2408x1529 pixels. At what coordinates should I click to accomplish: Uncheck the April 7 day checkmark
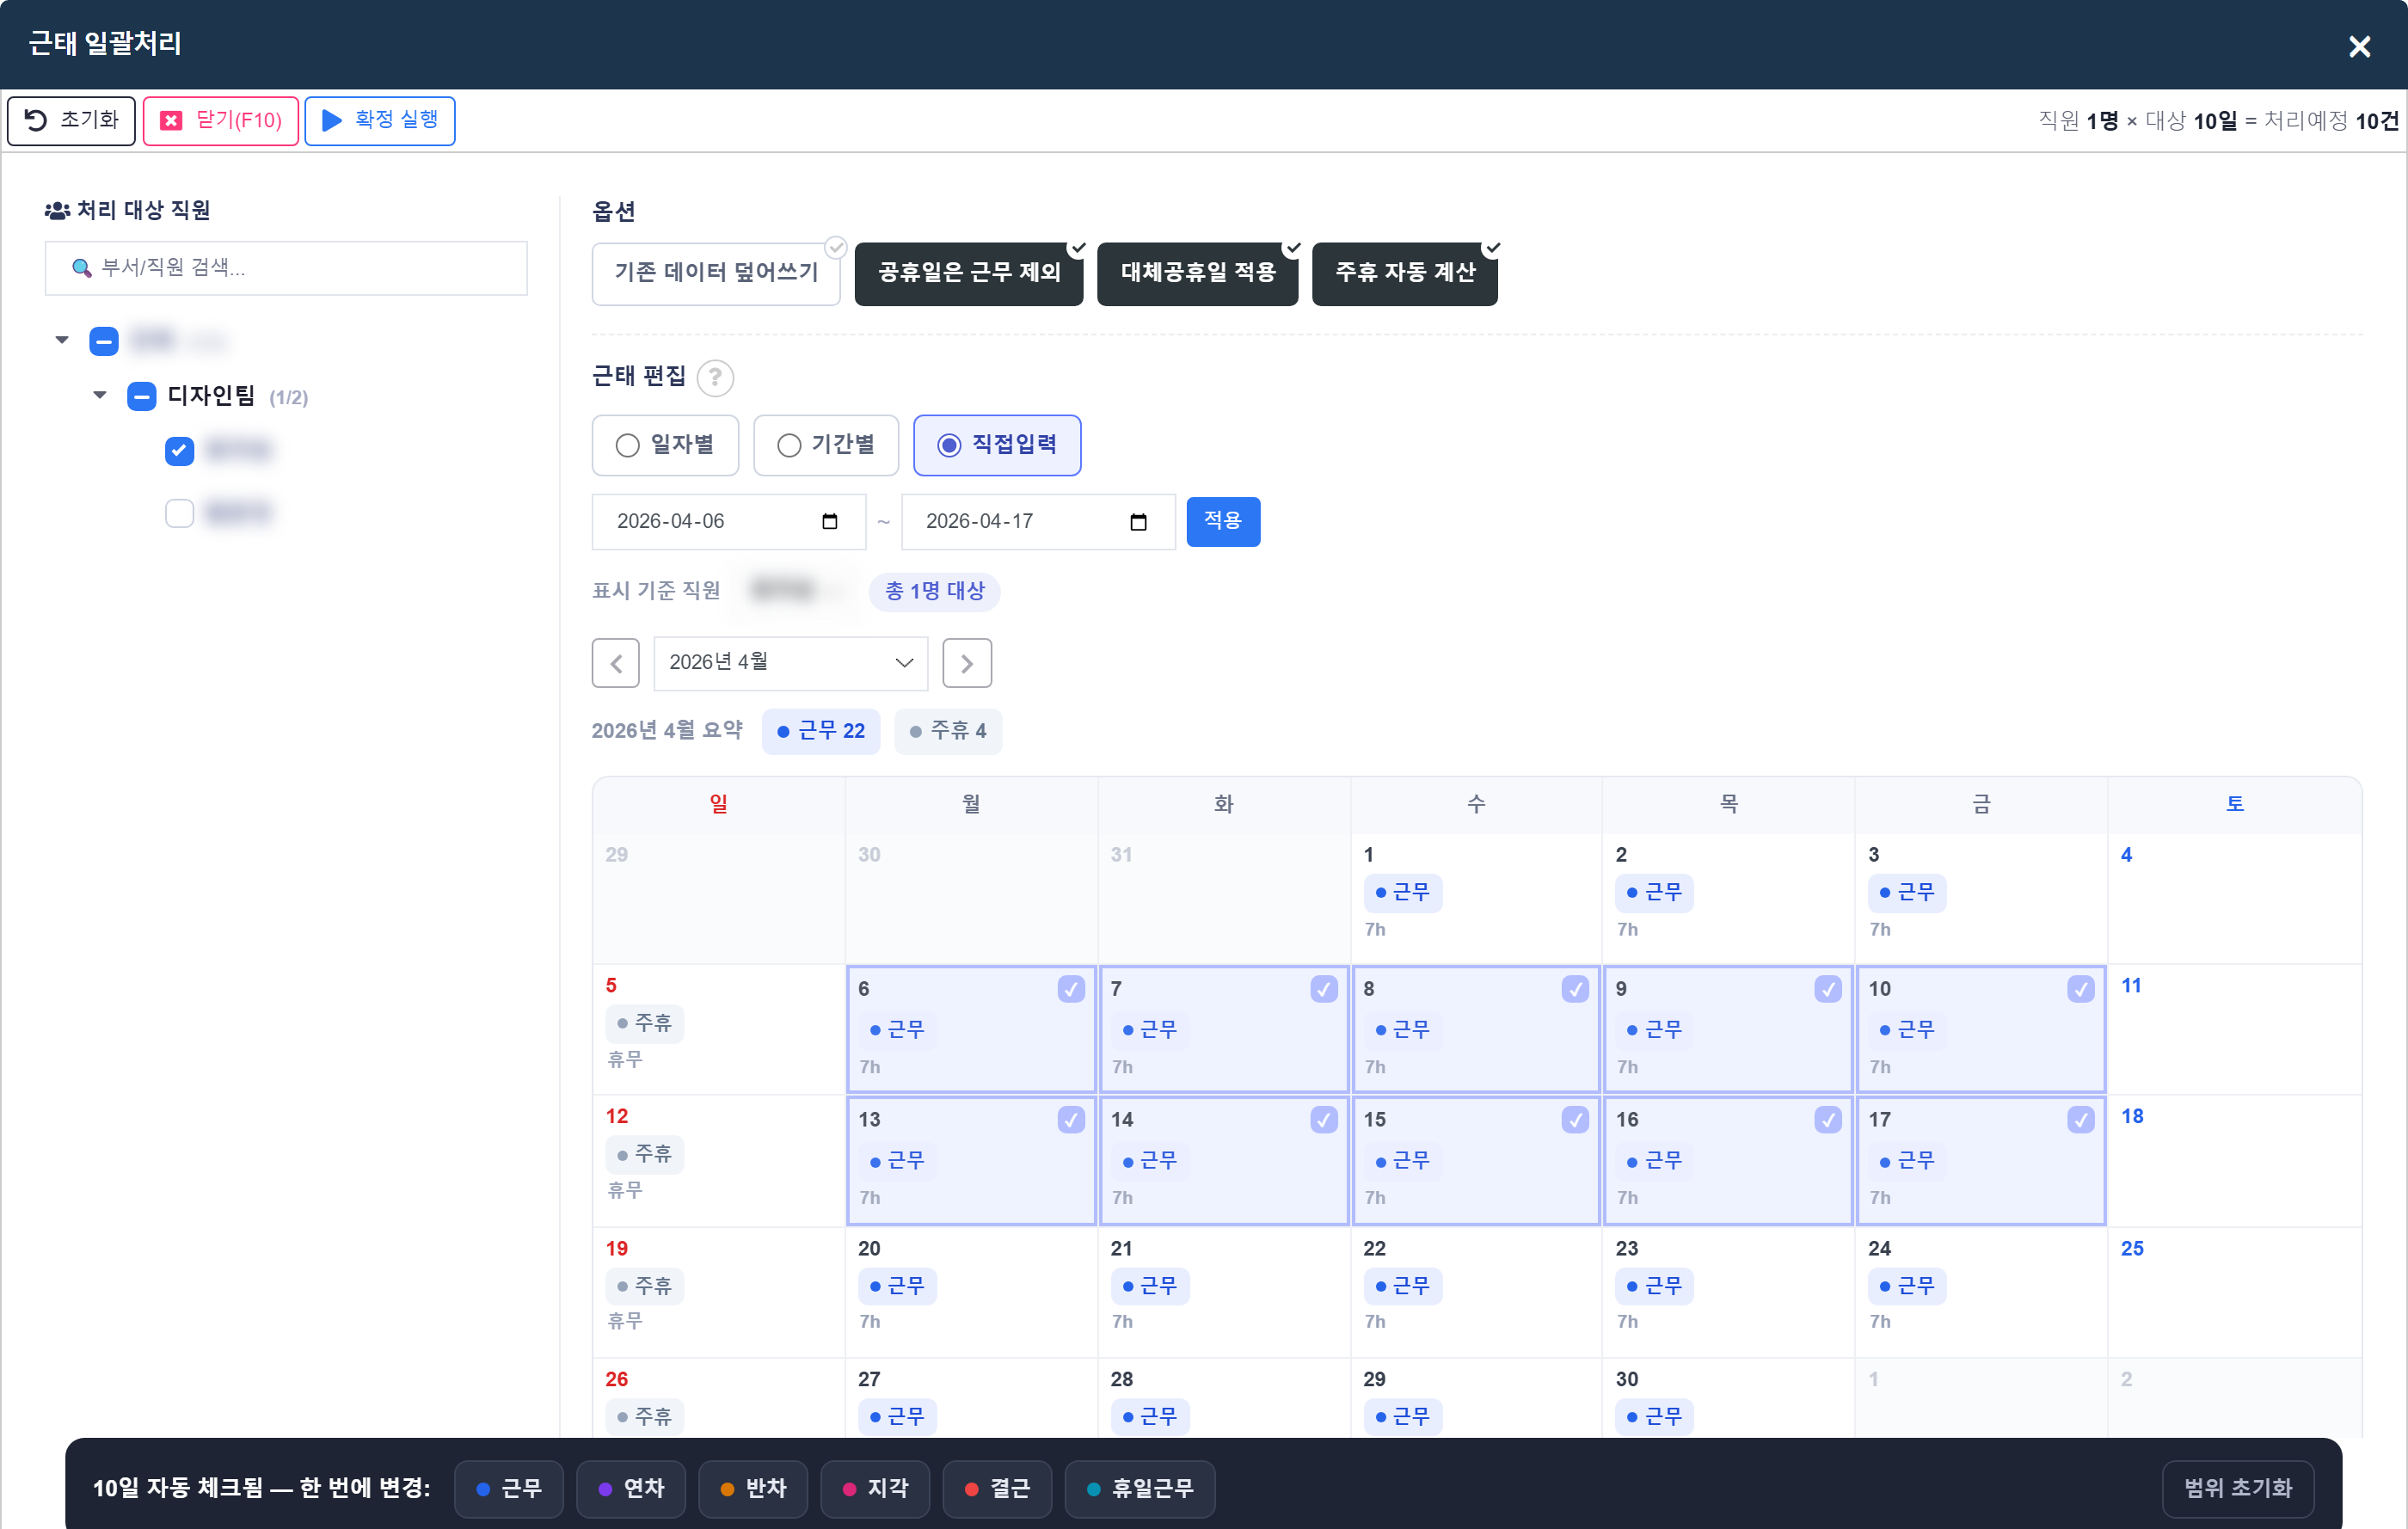[x=1324, y=989]
